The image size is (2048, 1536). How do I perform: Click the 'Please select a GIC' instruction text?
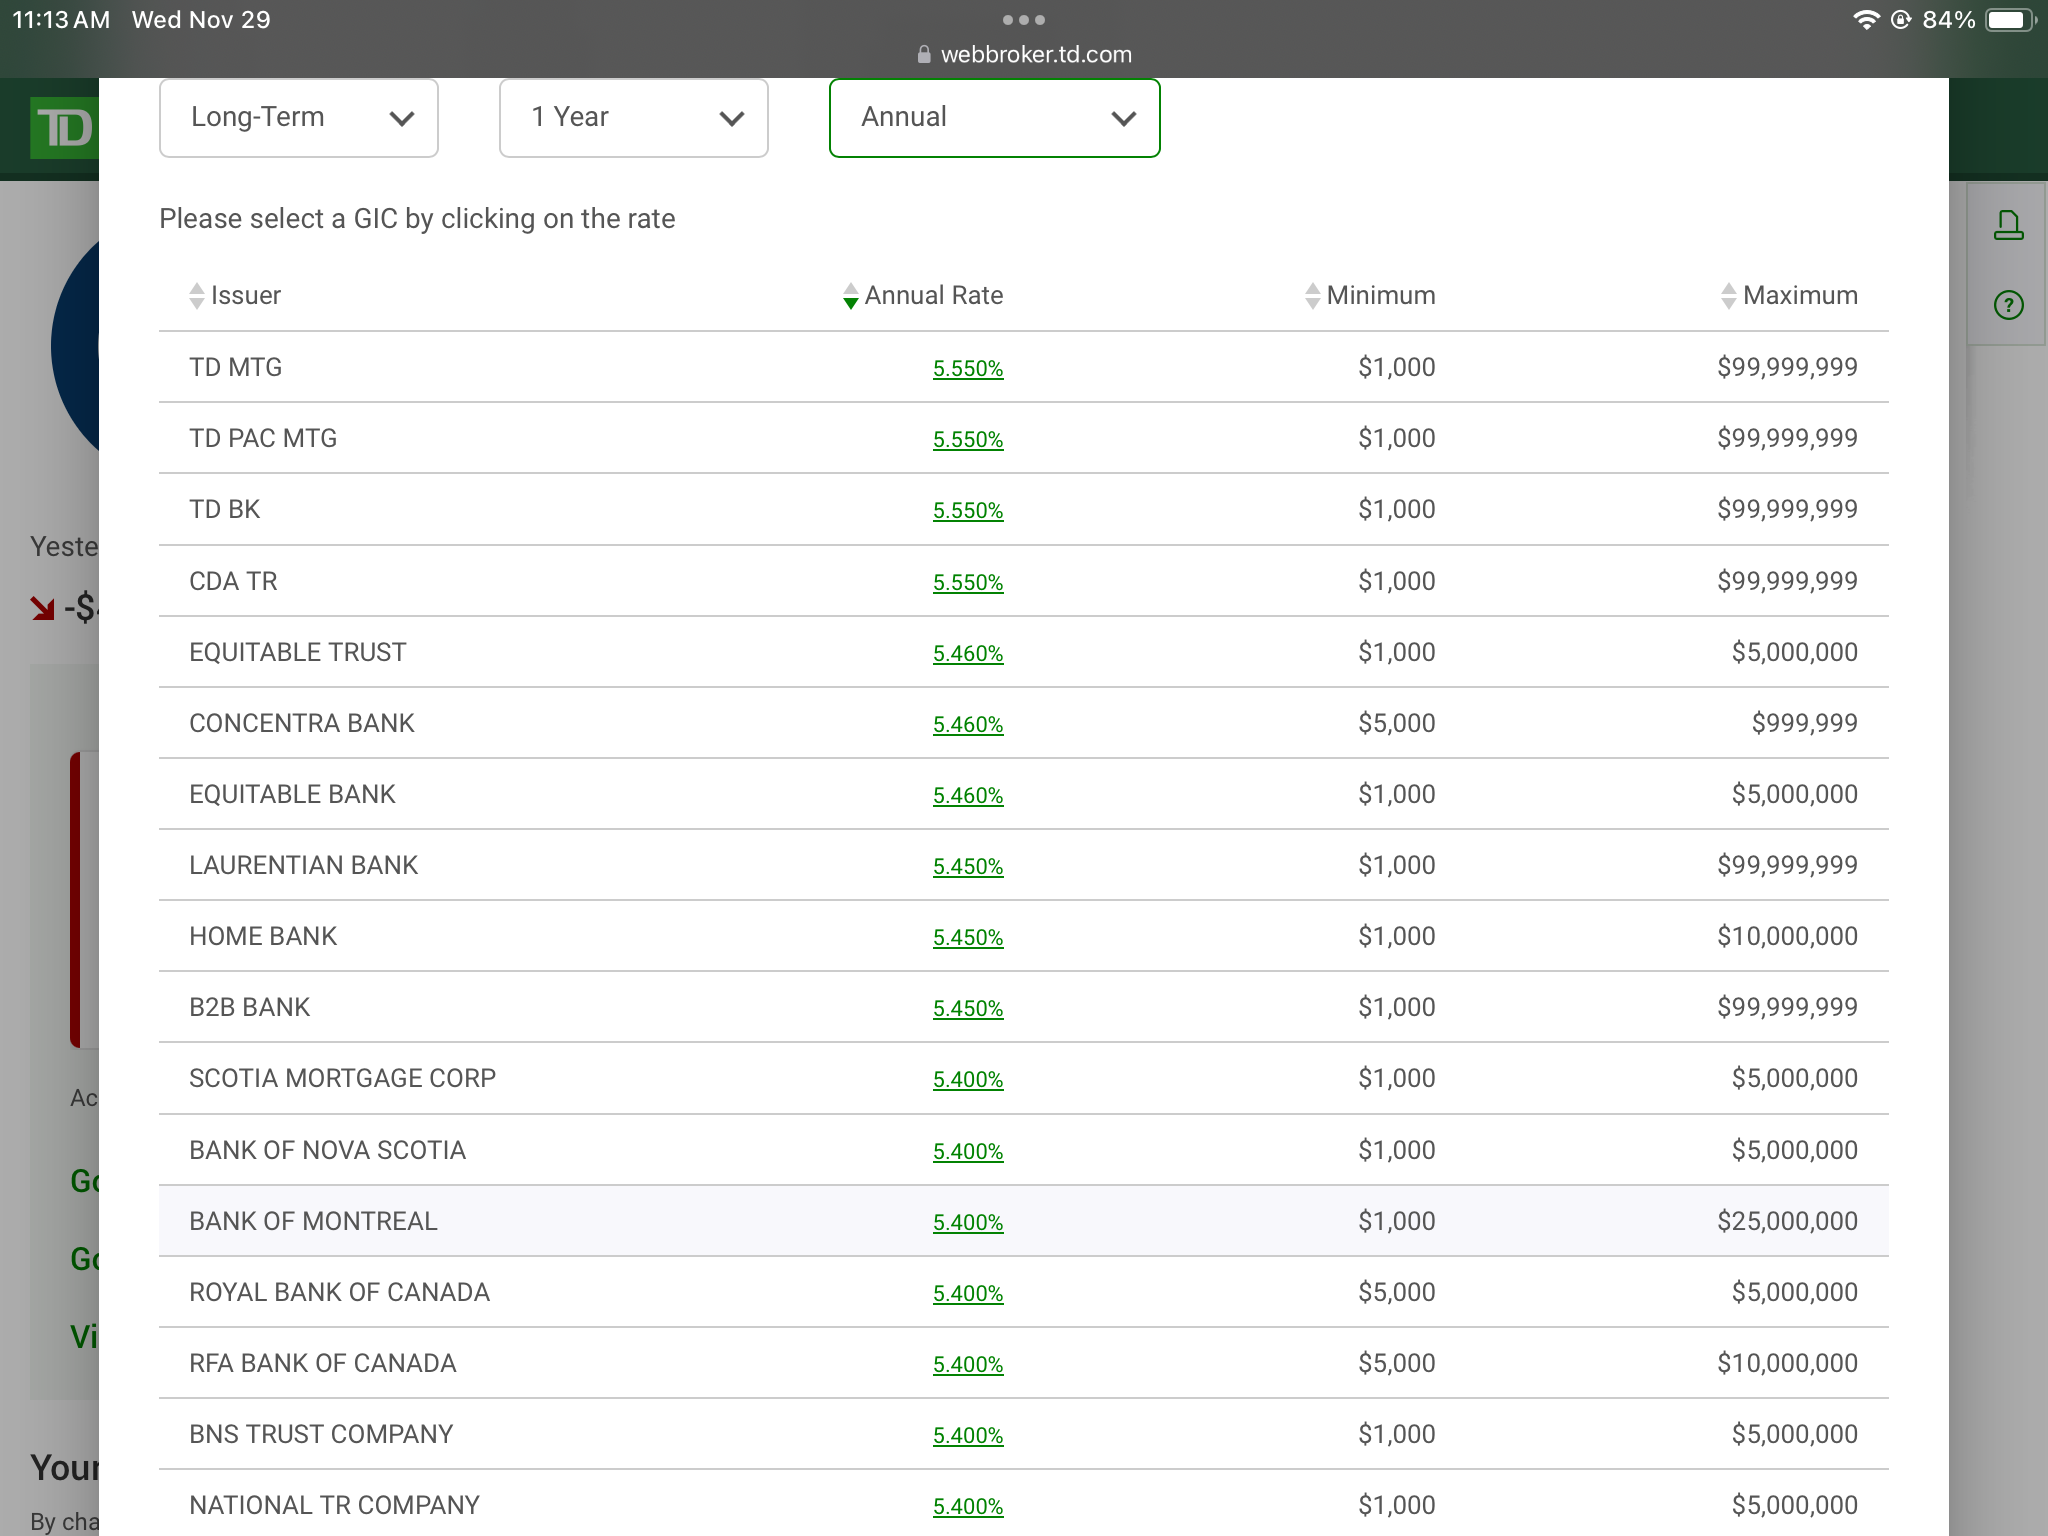(x=417, y=219)
